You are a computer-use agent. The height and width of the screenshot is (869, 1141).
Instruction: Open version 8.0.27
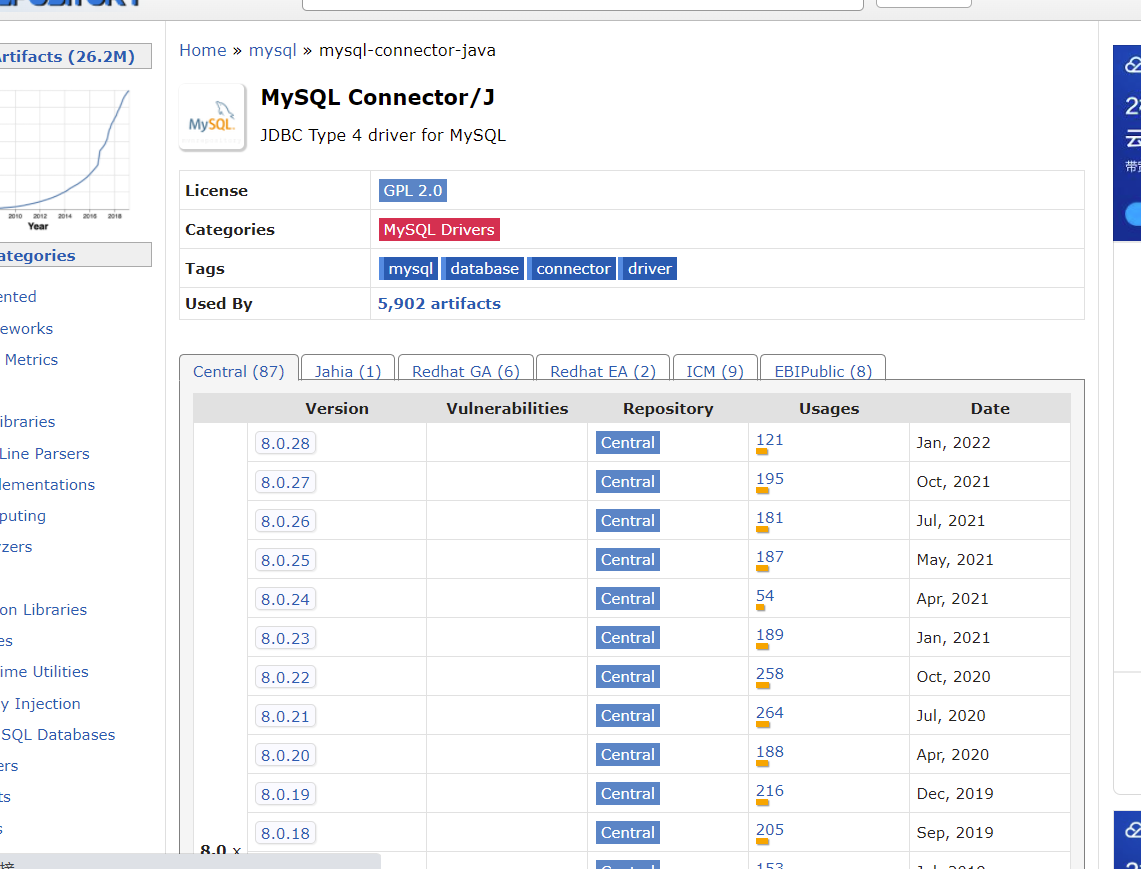(285, 483)
